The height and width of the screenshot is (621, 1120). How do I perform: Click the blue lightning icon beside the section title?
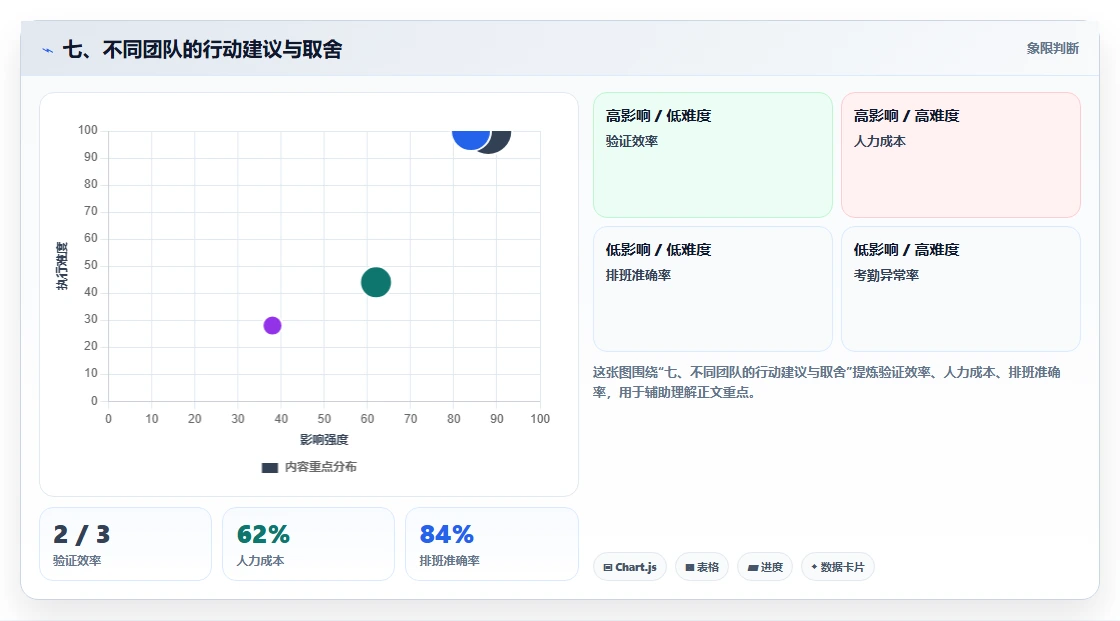pos(48,50)
